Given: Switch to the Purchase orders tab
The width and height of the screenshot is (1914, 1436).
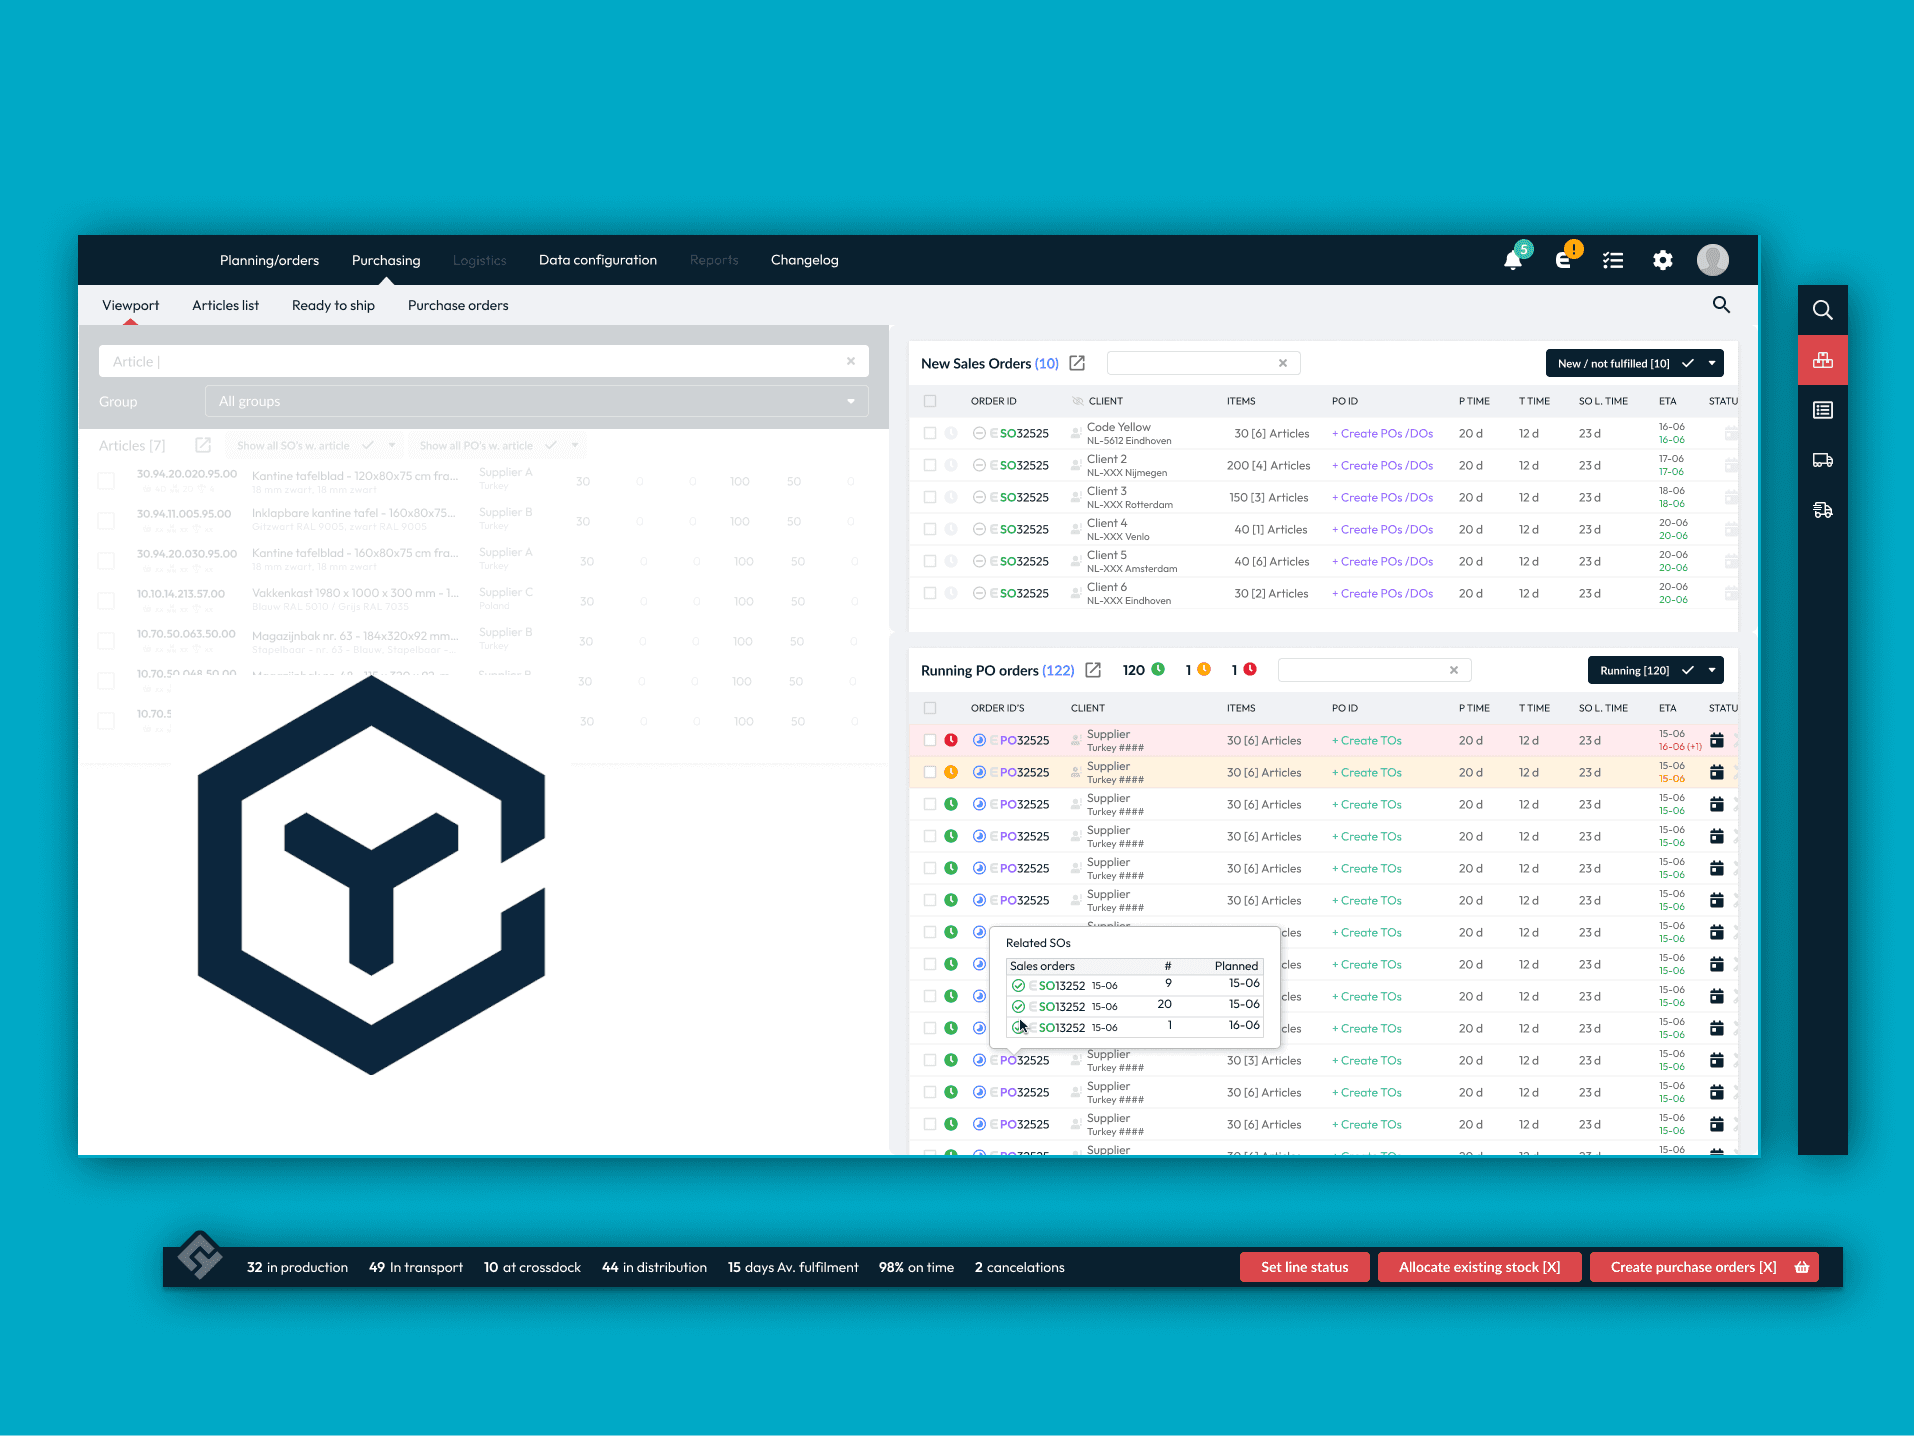Looking at the screenshot, I should coord(458,305).
